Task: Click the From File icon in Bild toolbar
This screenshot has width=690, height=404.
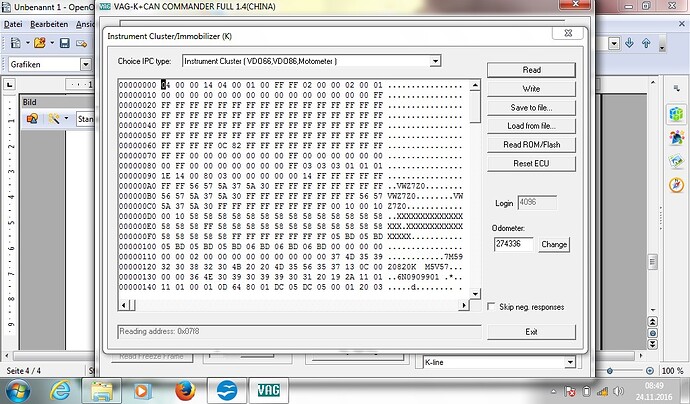Action: coord(32,118)
